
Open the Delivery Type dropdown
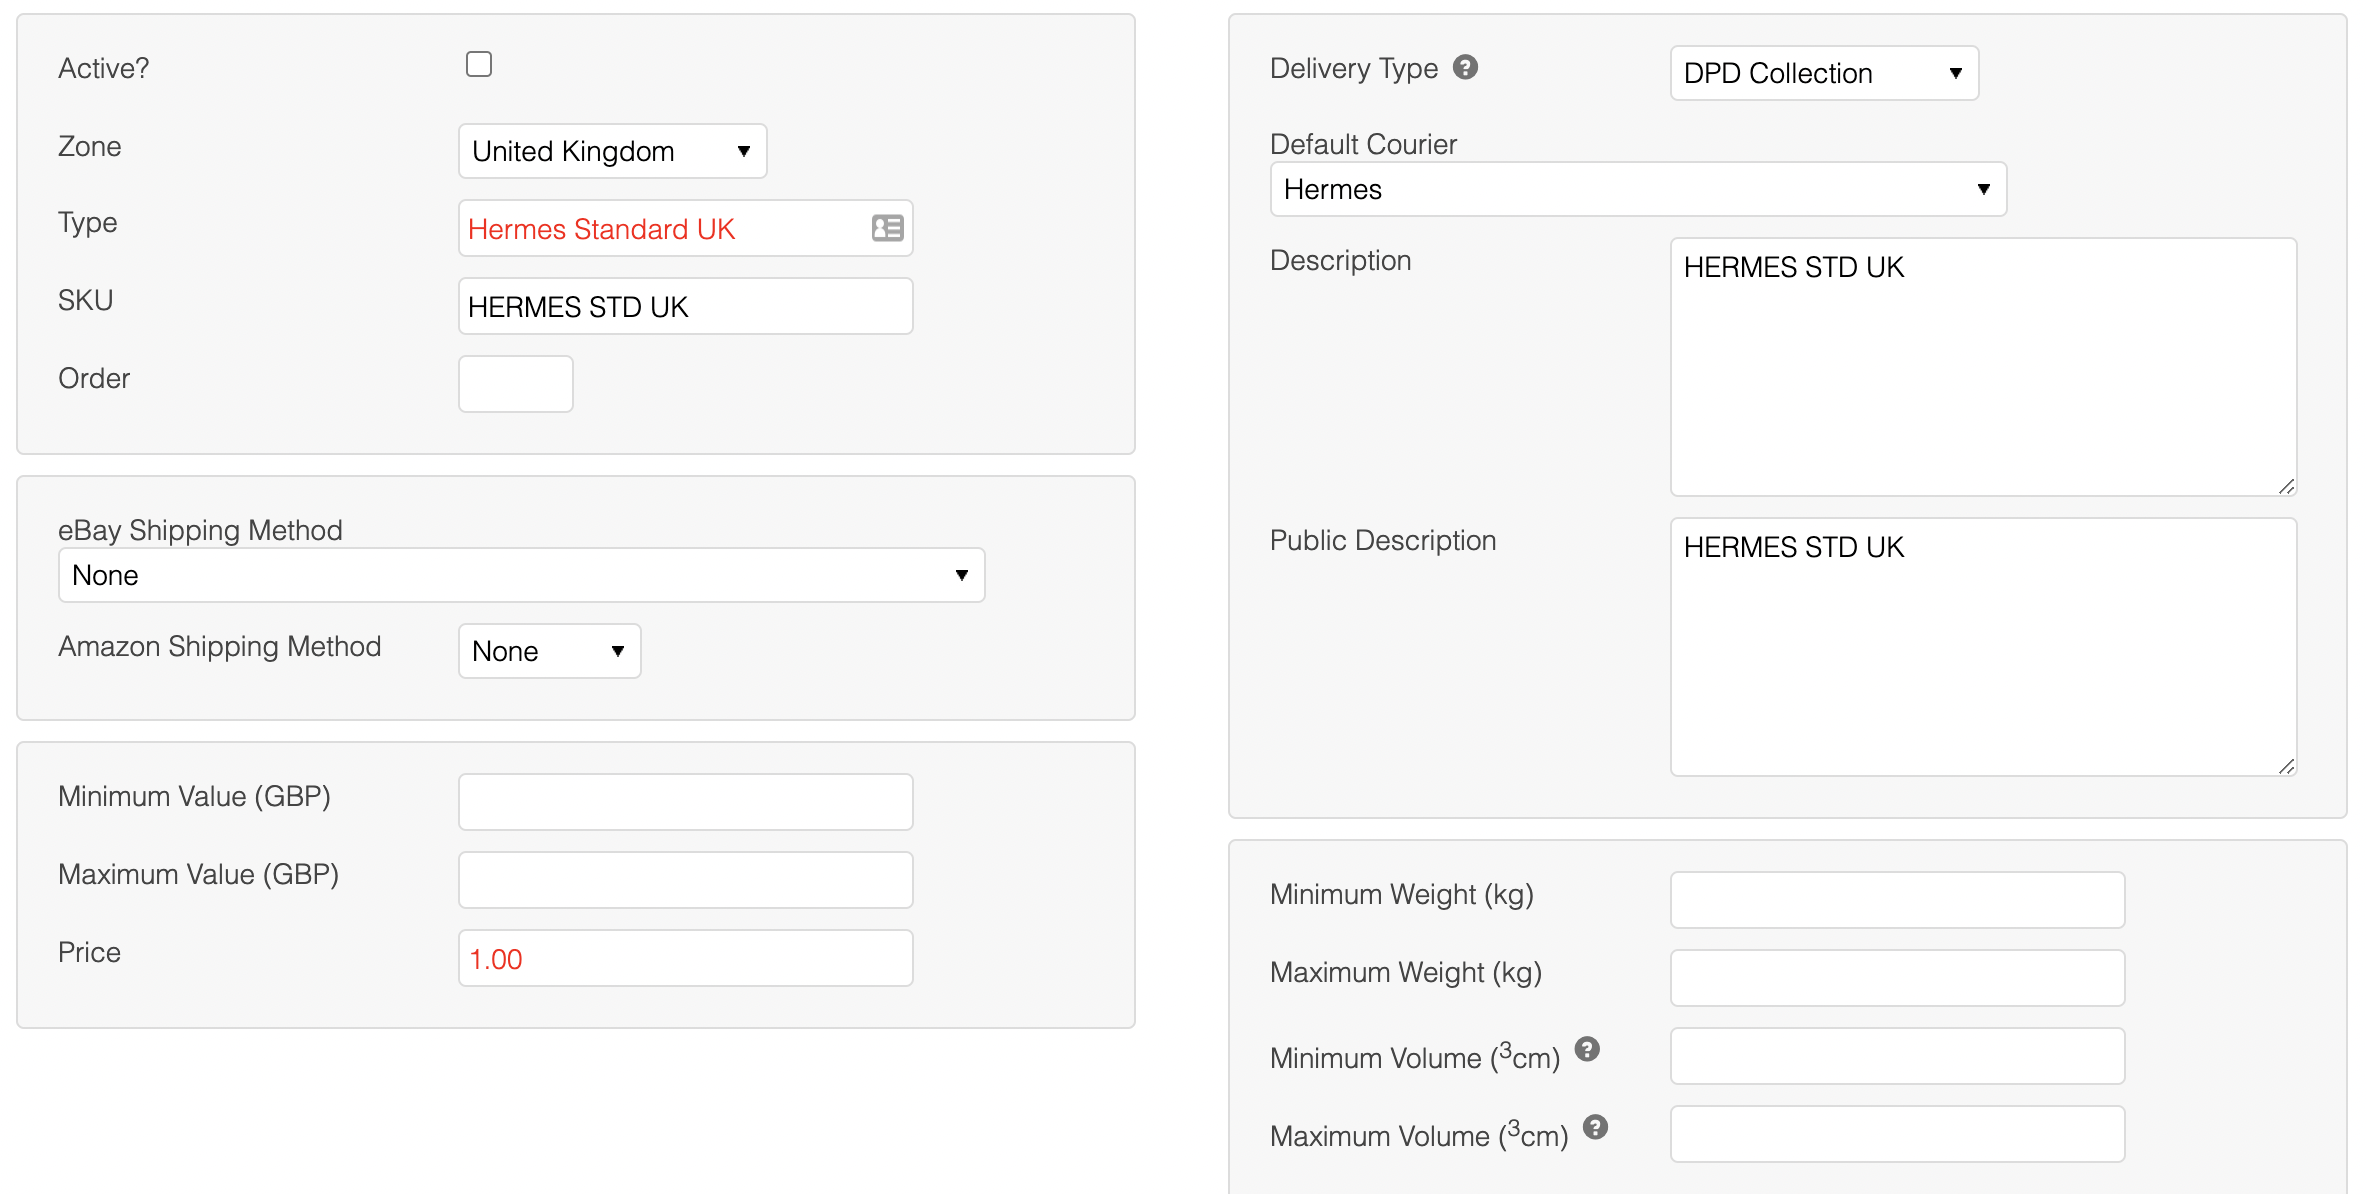click(1823, 73)
